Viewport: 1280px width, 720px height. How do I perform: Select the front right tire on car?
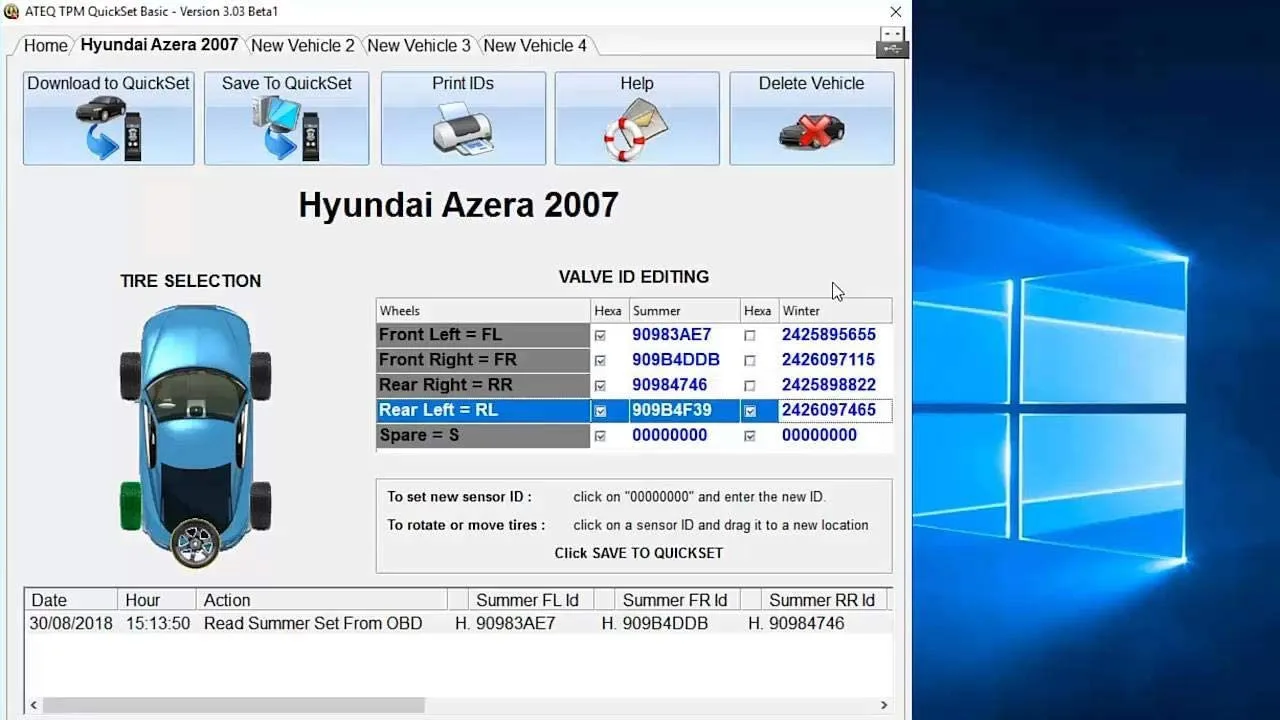click(261, 375)
